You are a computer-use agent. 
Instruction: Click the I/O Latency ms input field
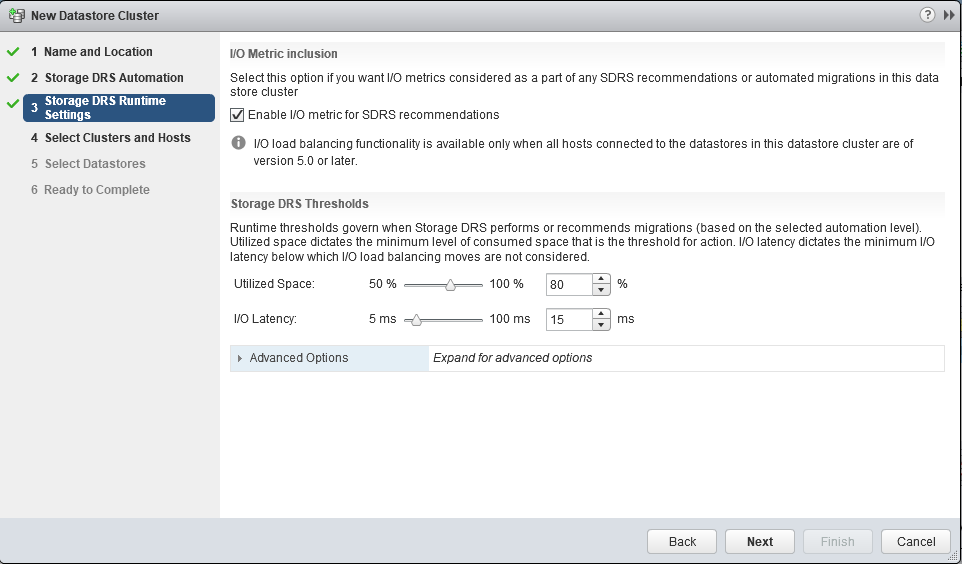[569, 320]
